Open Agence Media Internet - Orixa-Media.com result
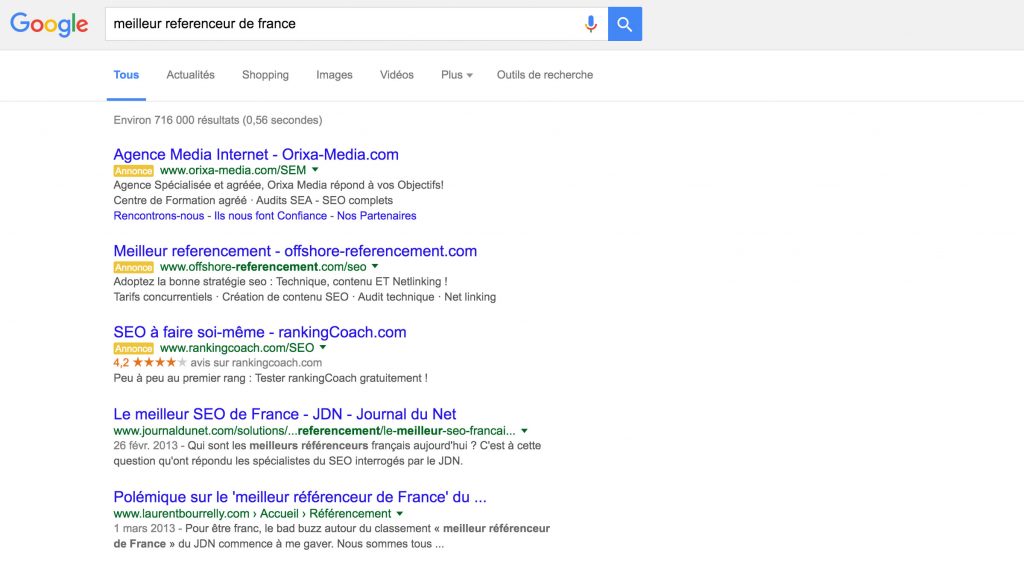The height and width of the screenshot is (568, 1024). point(256,155)
